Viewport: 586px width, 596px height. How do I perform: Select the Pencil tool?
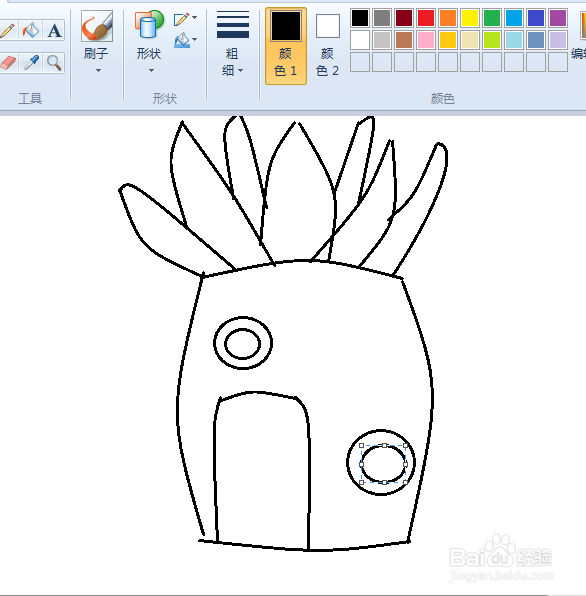(x=7, y=30)
